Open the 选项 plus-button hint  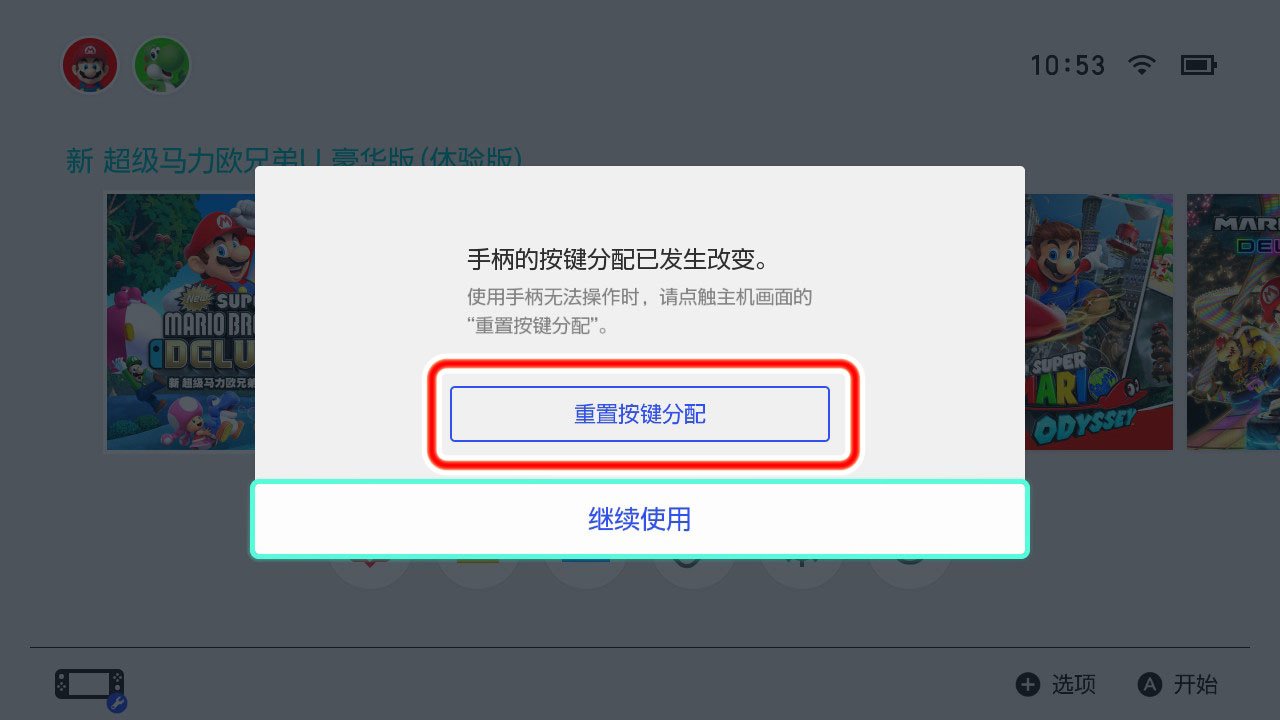pyautogui.click(x=1056, y=684)
